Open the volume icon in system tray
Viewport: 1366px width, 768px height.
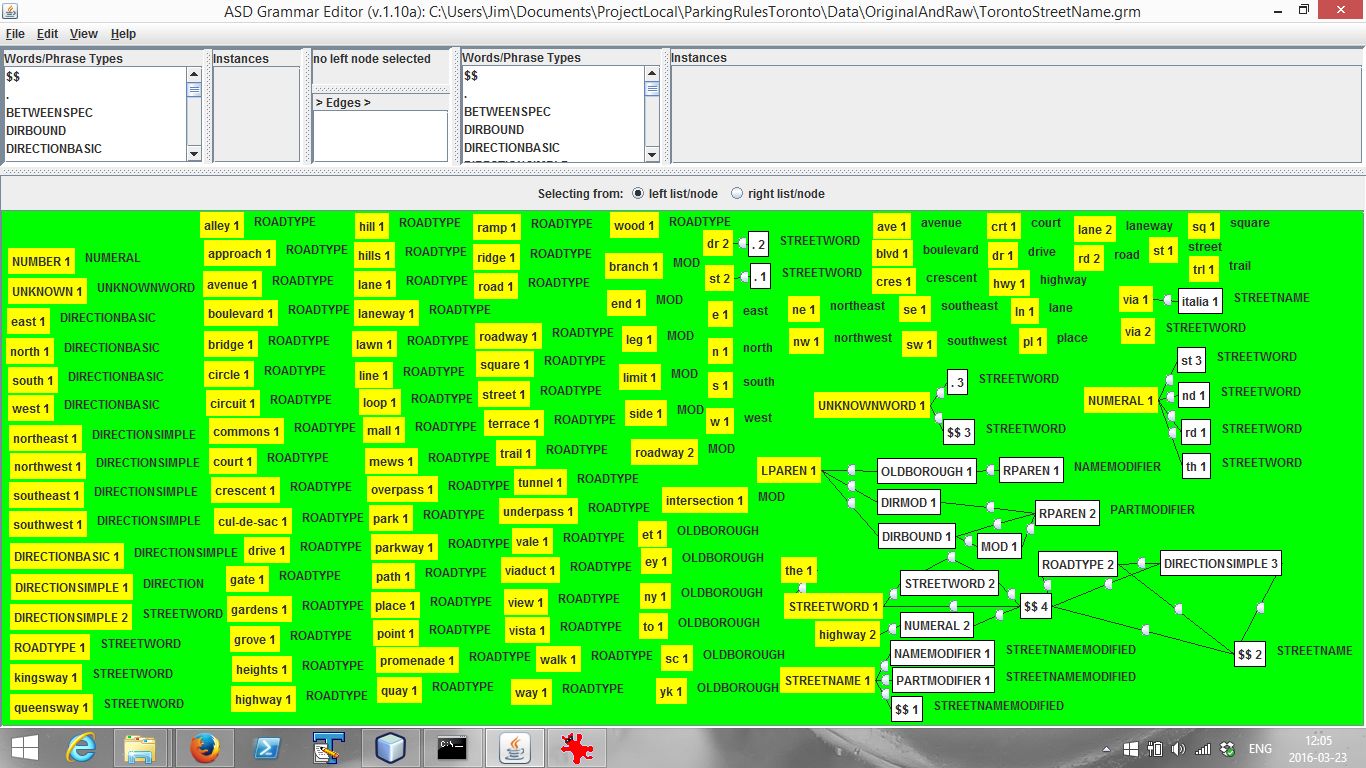tap(1179, 748)
